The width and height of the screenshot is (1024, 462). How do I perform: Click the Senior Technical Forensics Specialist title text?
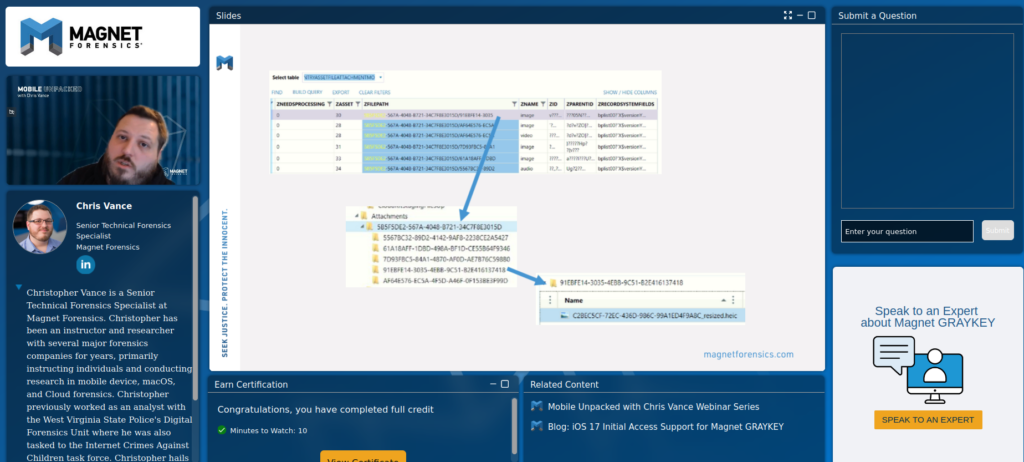(123, 230)
